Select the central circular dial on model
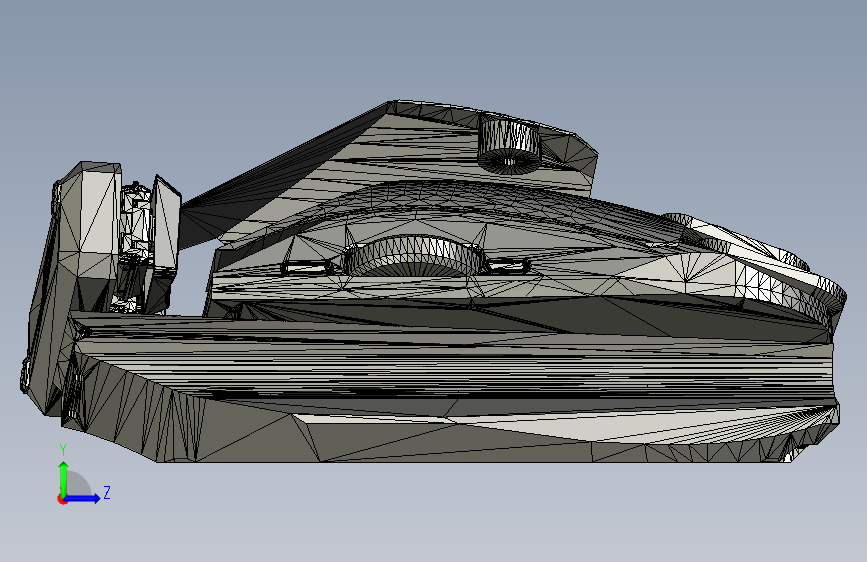Viewport: 867px width, 562px height. 415,256
